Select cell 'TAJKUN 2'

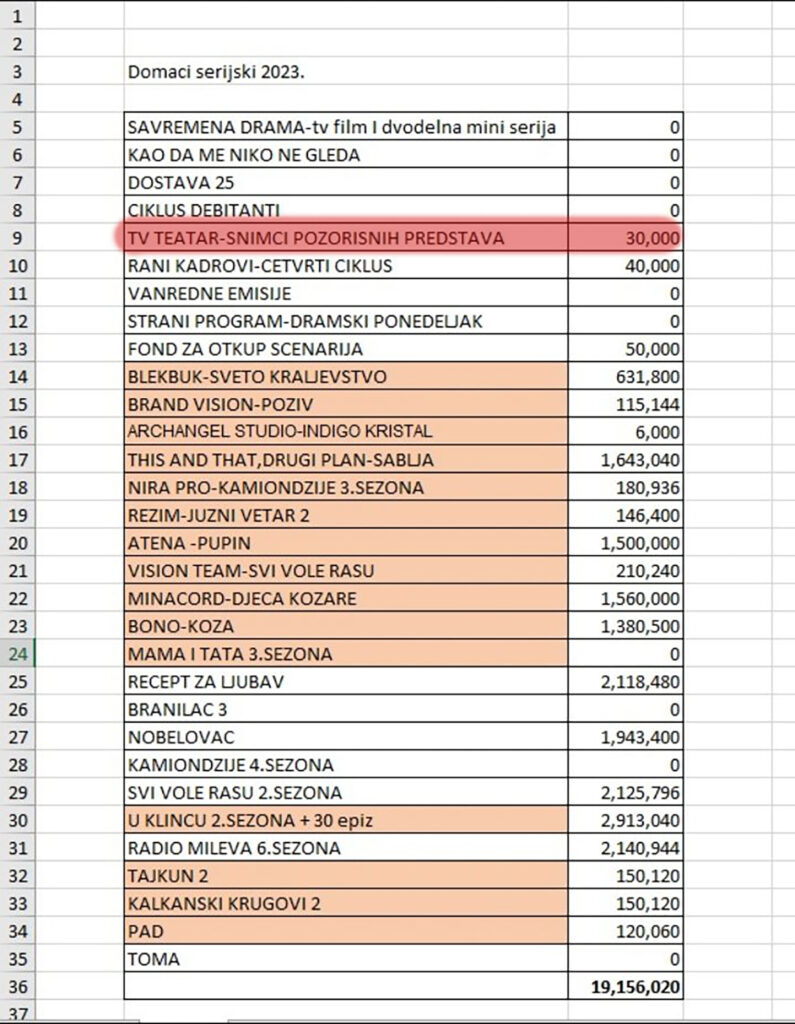tap(346, 876)
